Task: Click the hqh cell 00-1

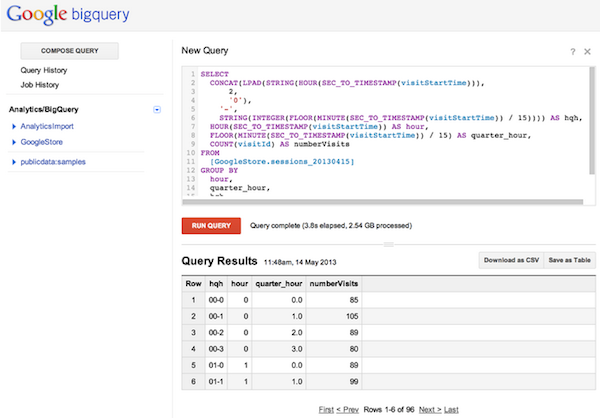Action: tap(216, 317)
